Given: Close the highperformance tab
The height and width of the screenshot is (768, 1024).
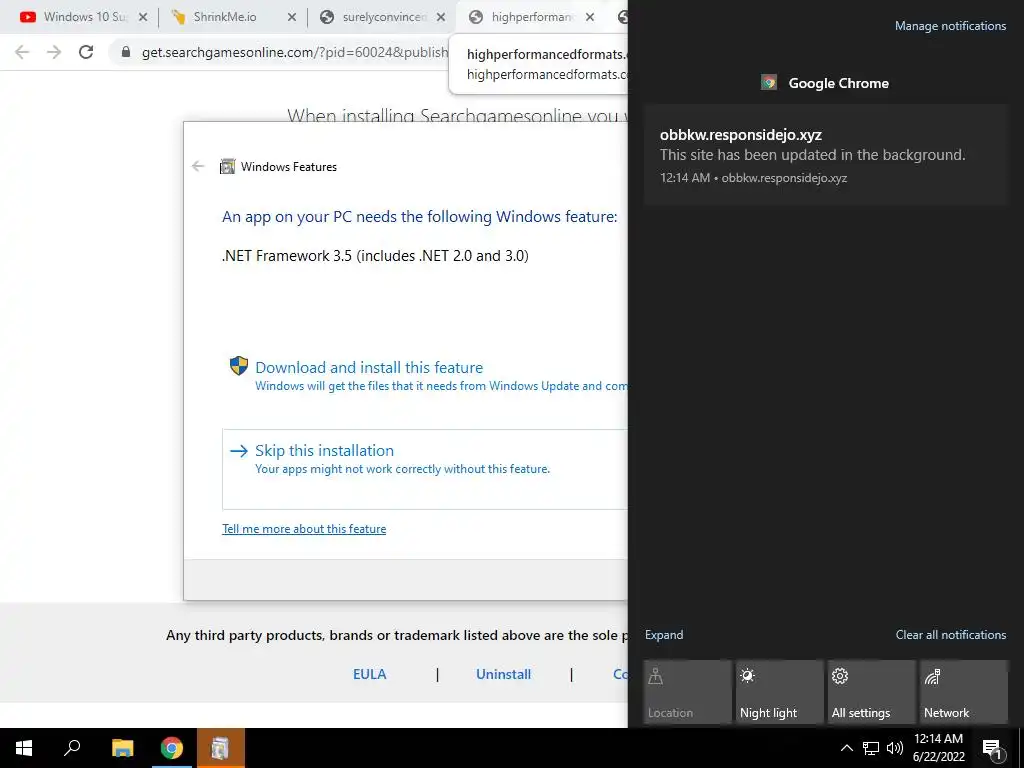Looking at the screenshot, I should 590,17.
